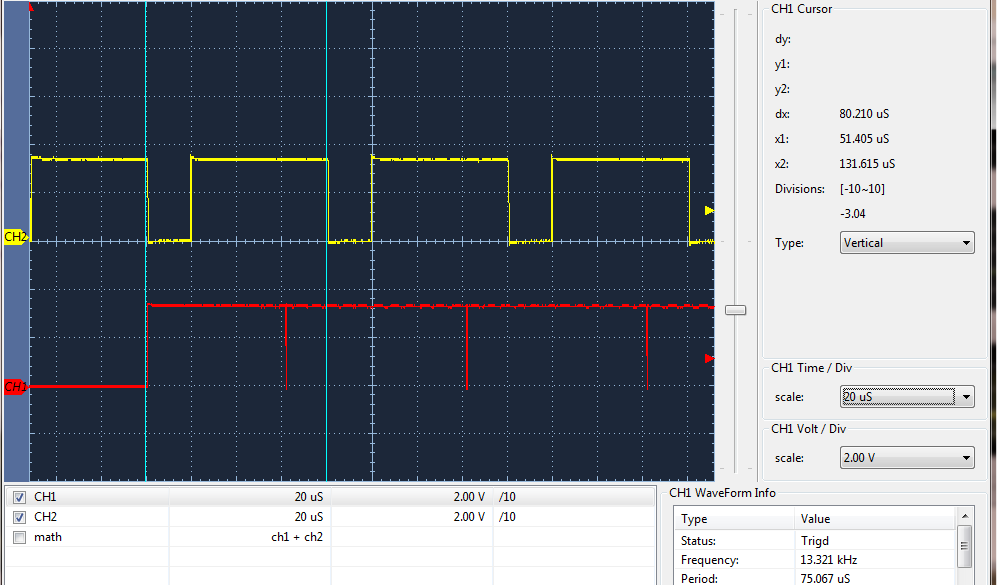Click the math expression ch1 + ch2
997x585 pixels.
point(297,537)
